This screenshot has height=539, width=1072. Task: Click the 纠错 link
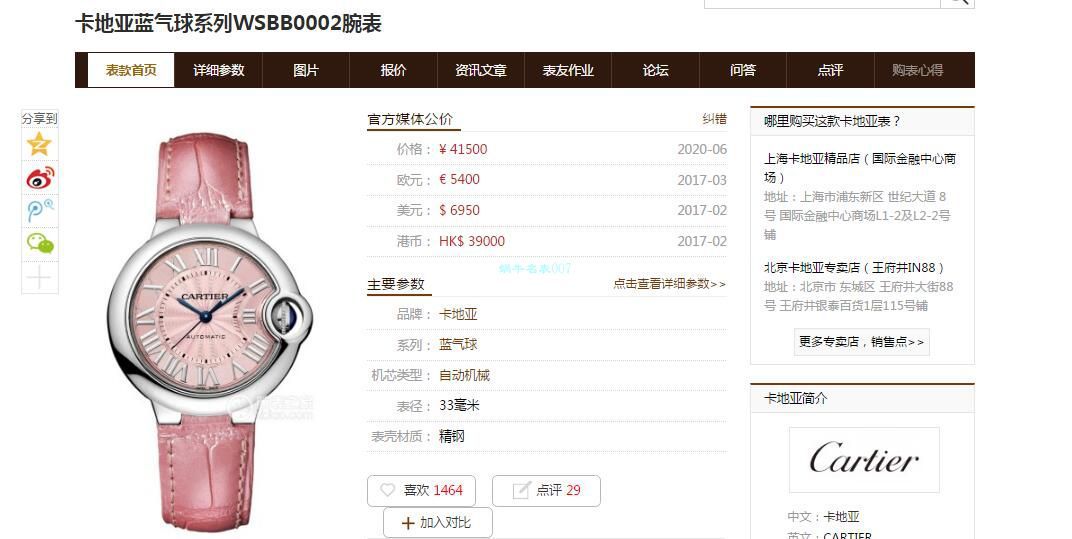pos(714,119)
